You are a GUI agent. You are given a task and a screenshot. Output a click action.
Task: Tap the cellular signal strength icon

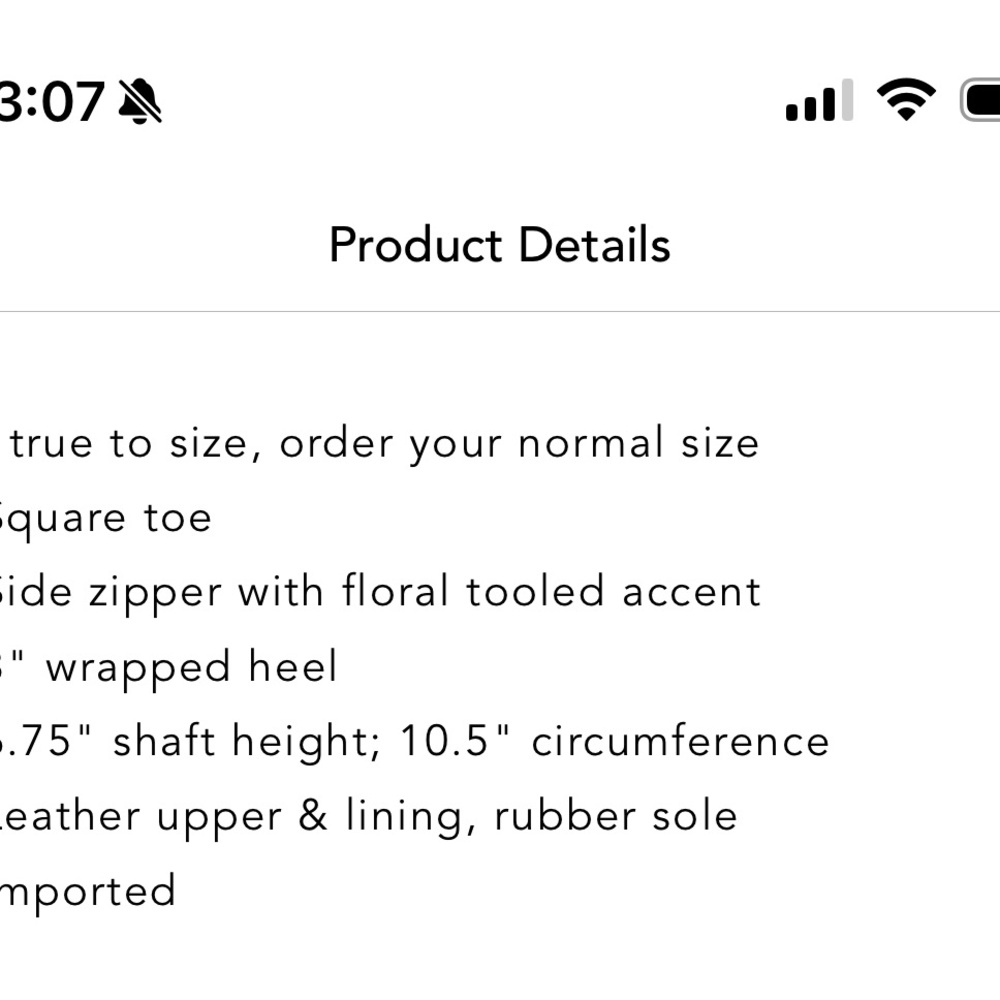[x=819, y=101]
